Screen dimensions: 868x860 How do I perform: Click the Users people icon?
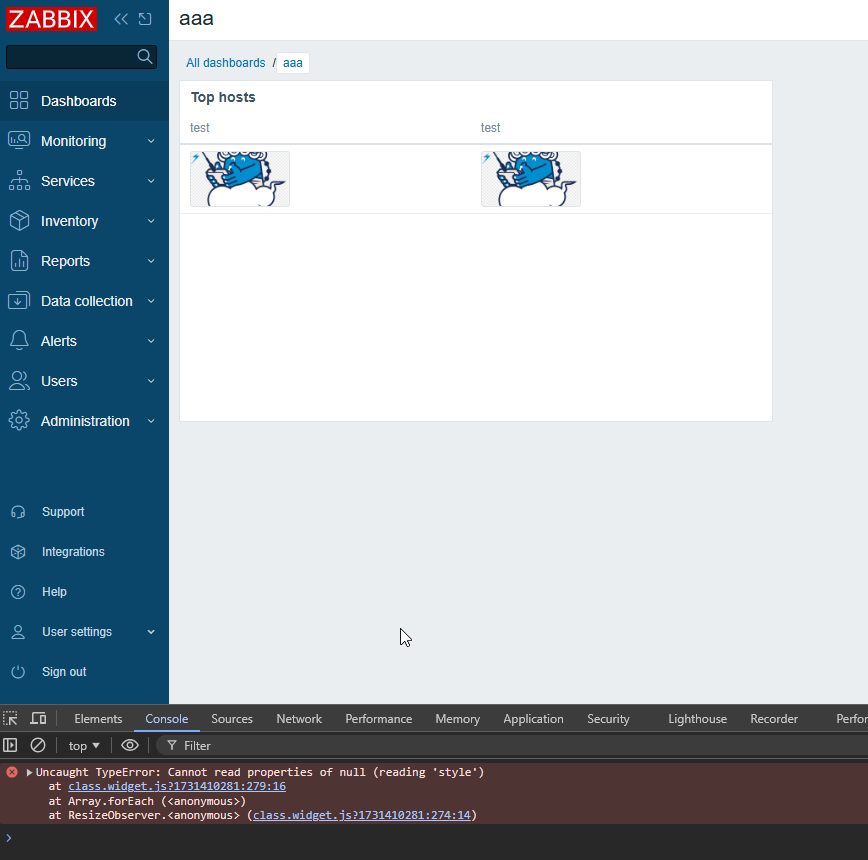tap(19, 381)
